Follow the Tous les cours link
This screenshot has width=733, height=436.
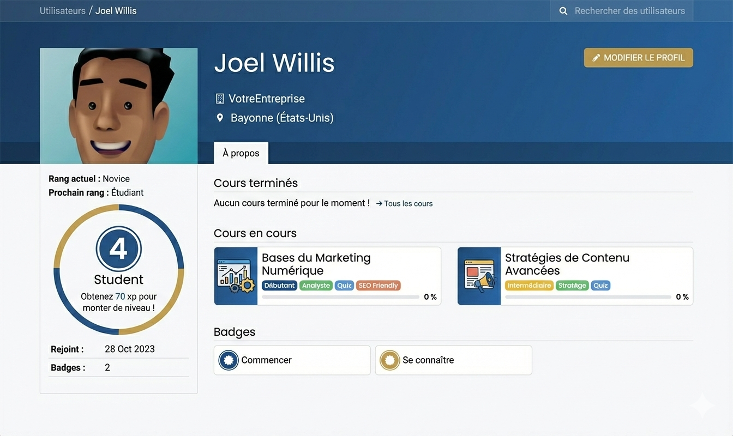tap(404, 204)
